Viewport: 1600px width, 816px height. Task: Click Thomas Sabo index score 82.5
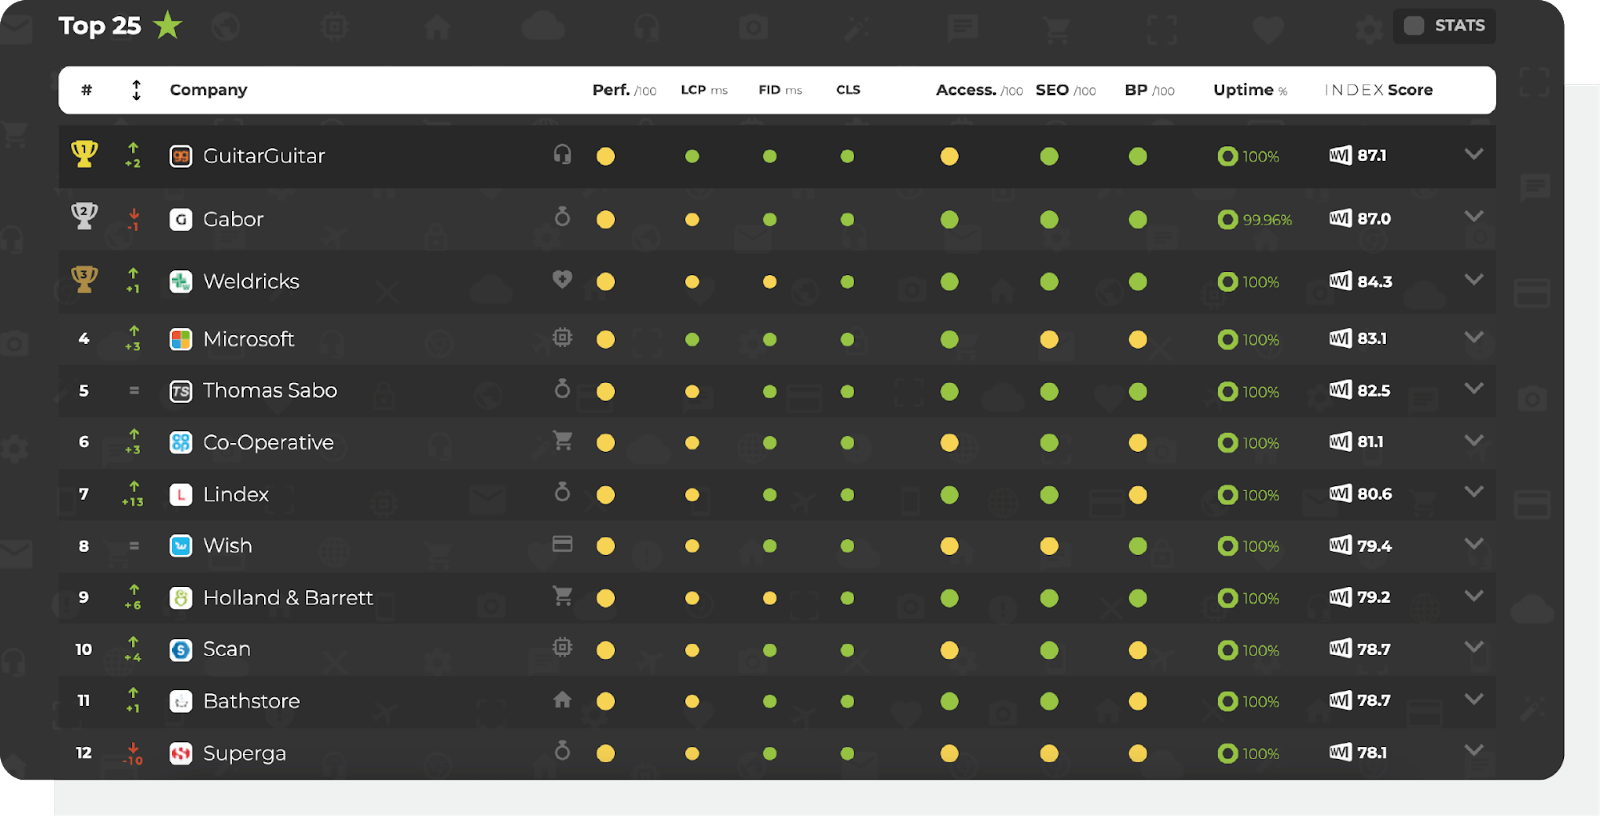click(x=1374, y=391)
